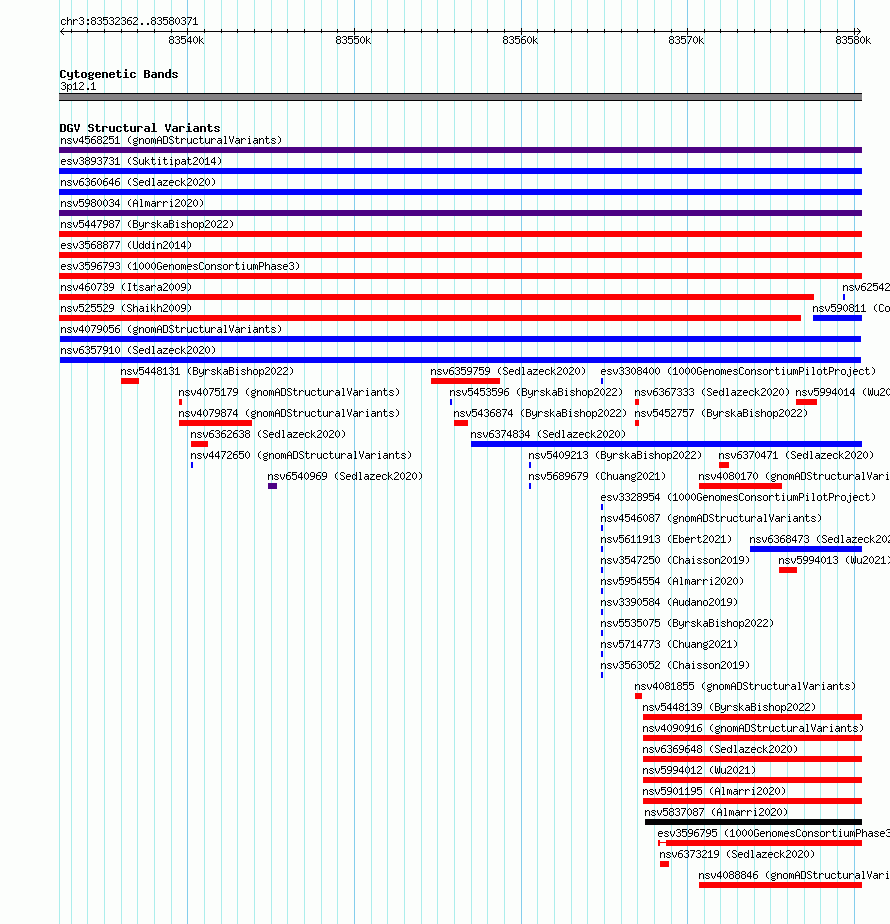Click the red bar under nsv6359759
The width and height of the screenshot is (890, 924).
click(x=465, y=381)
